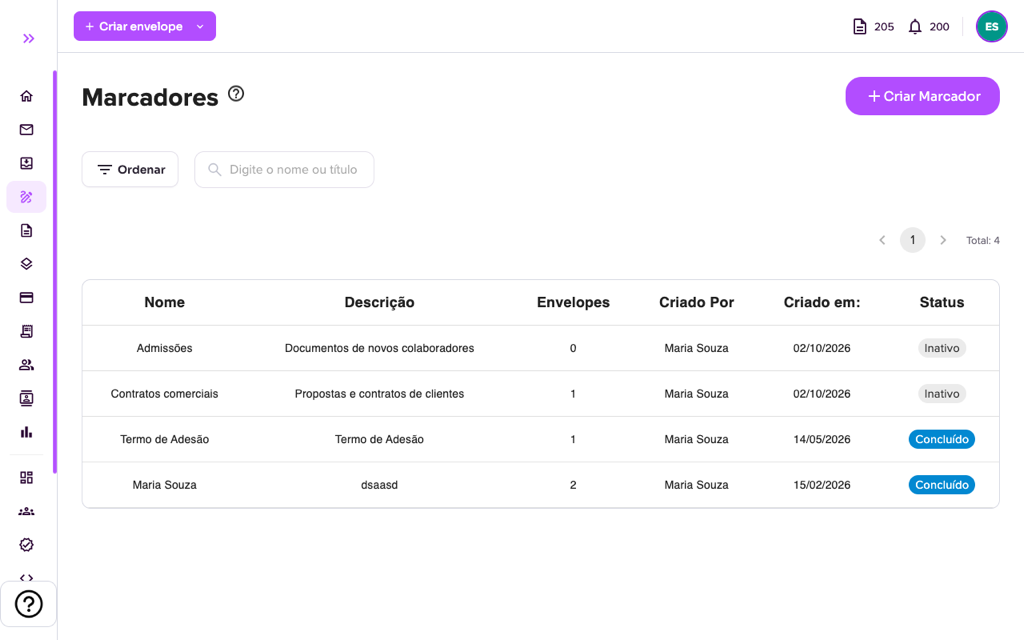
Task: Click the Concluído badge for Termo de Adesão
Action: (942, 440)
